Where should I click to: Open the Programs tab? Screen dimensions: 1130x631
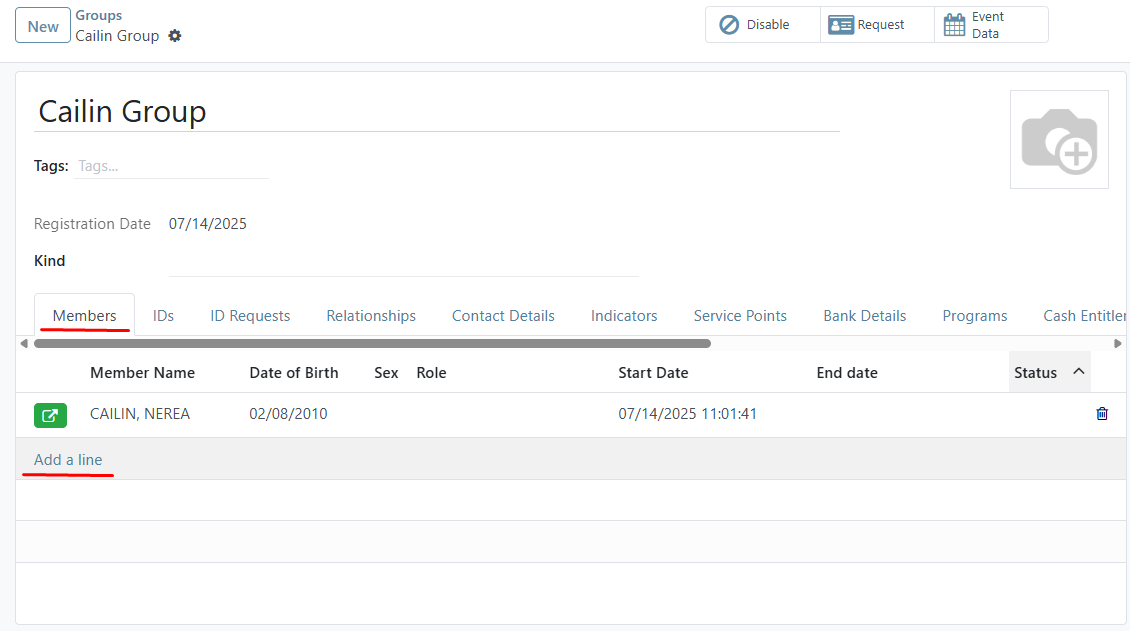click(x=974, y=315)
